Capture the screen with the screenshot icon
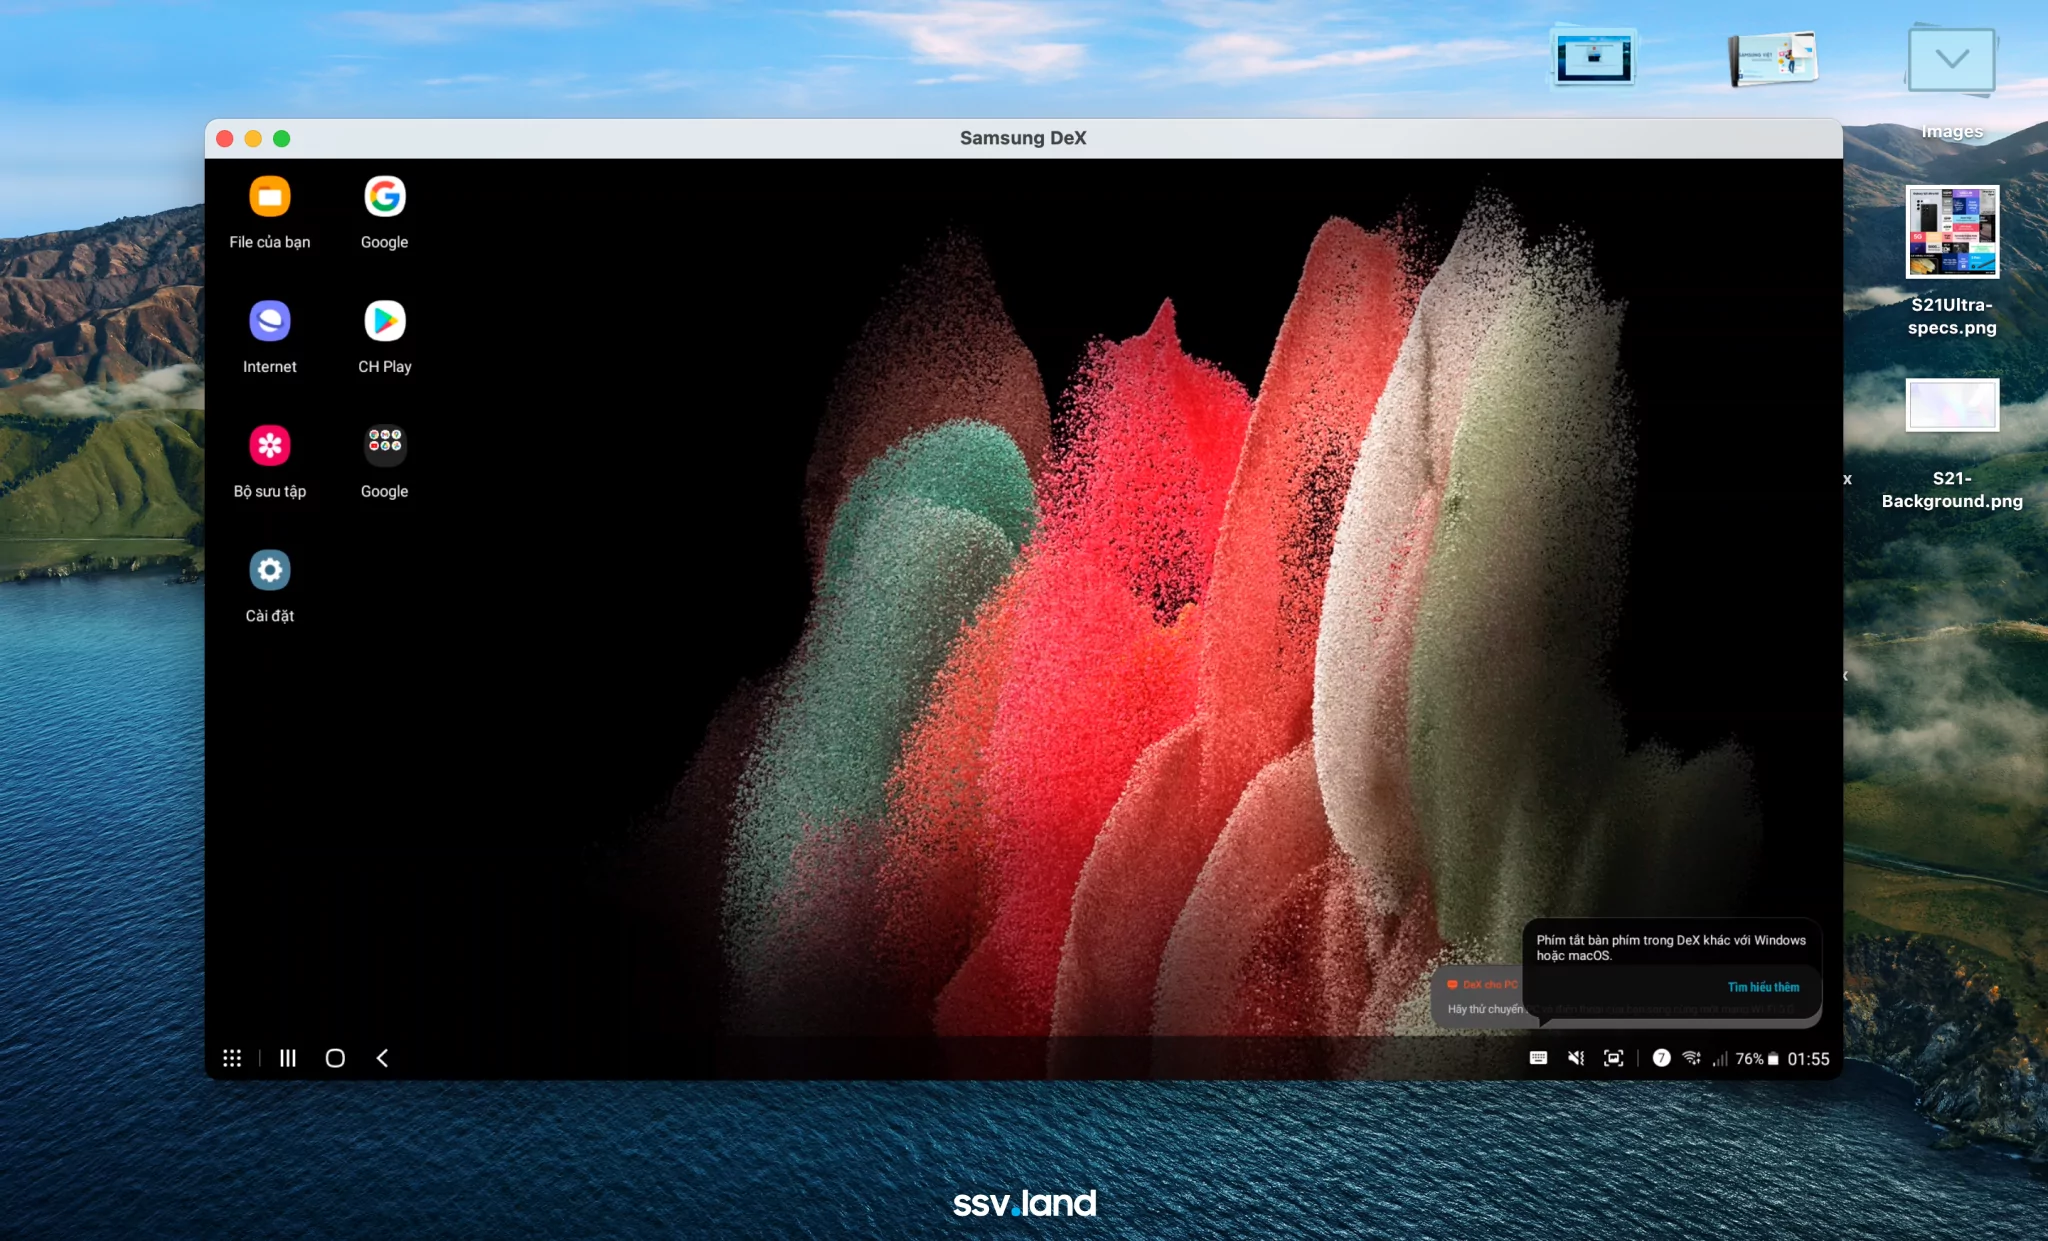The image size is (2048, 1241). point(1613,1058)
